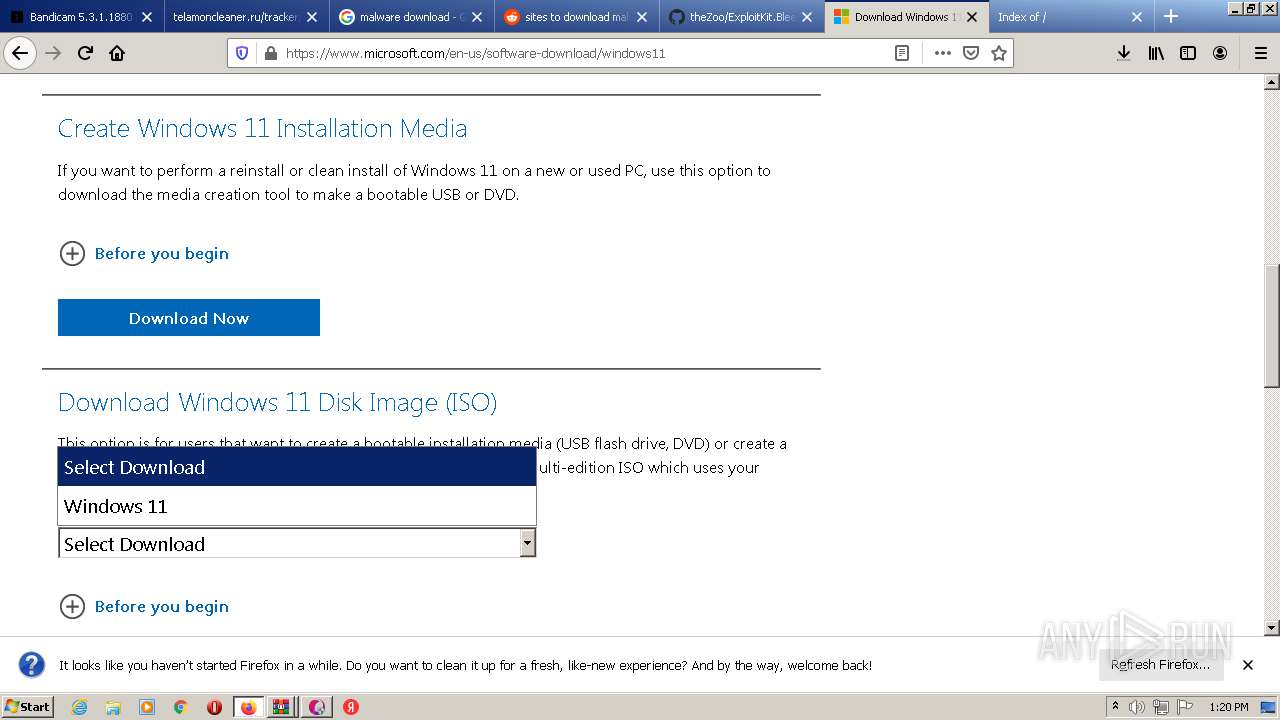The width and height of the screenshot is (1280, 720).
Task: Choose the Select Download list option
Action: 297,467
